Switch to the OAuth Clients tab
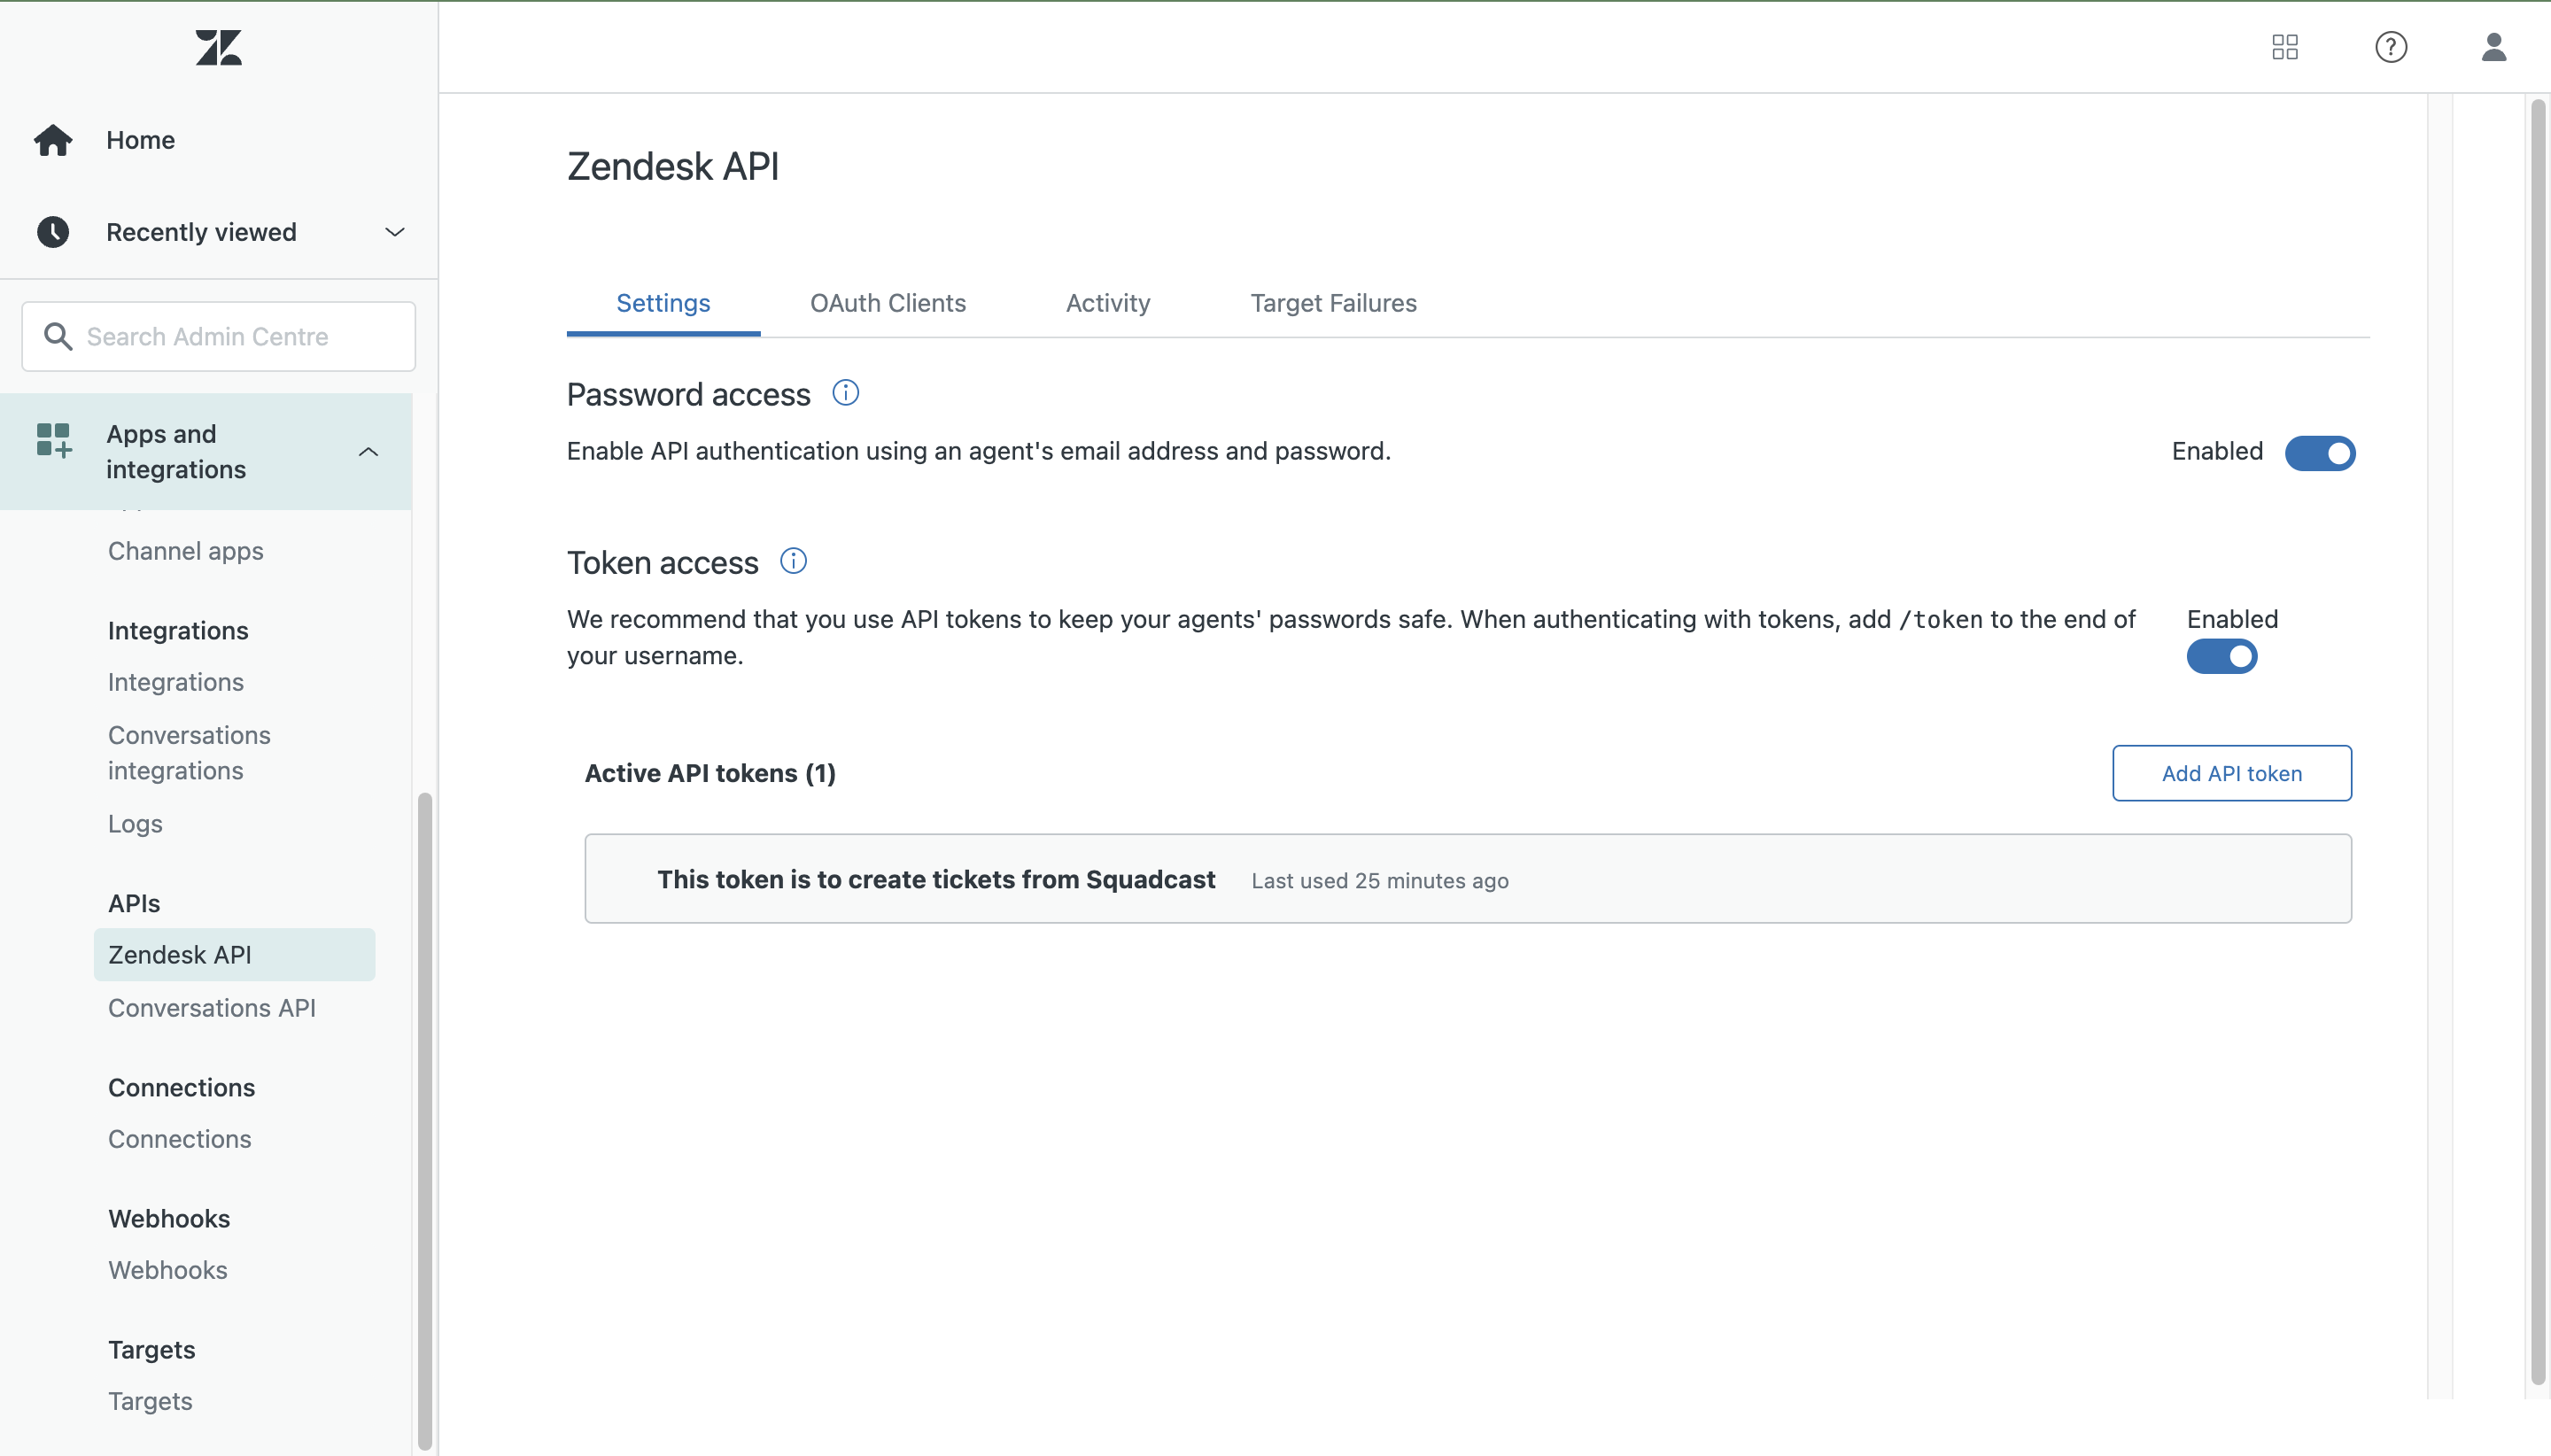Image resolution: width=2551 pixels, height=1456 pixels. point(888,303)
